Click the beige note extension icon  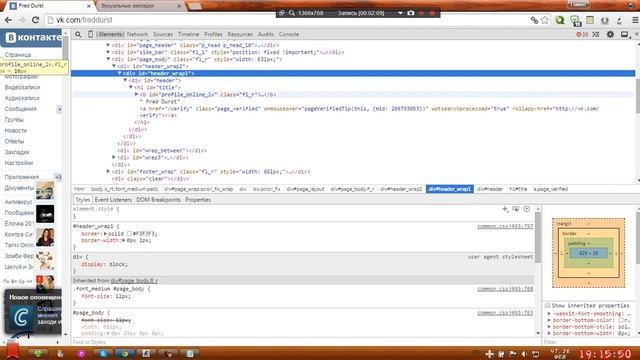pyautogui.click(x=590, y=20)
